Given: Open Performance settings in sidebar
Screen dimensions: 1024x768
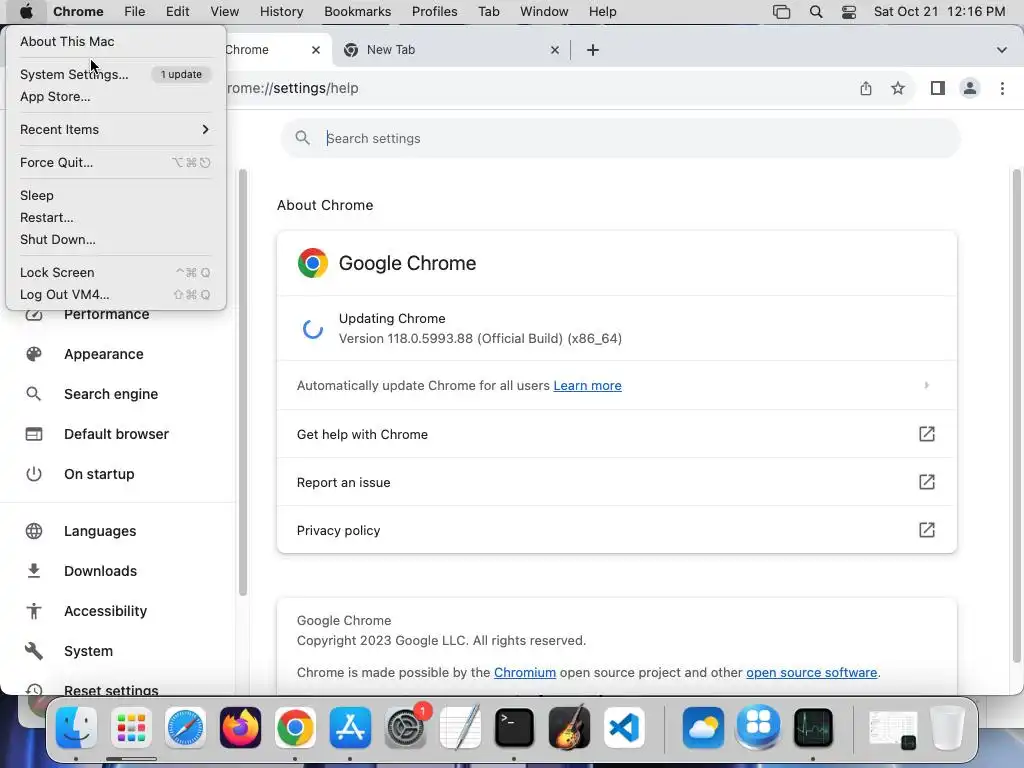Looking at the screenshot, I should point(106,315).
